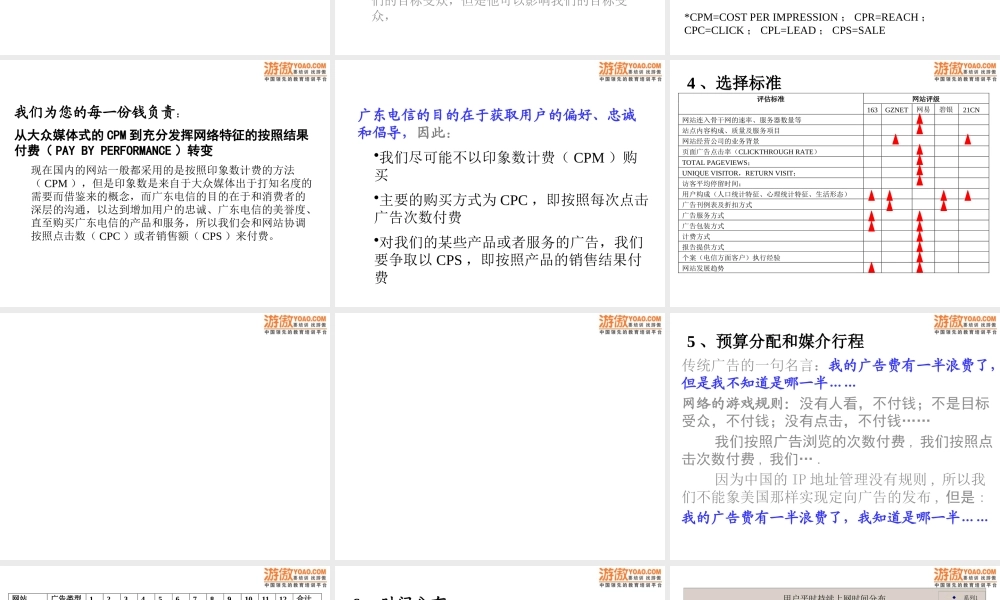Click the text CPC=CLICK

click(714, 30)
